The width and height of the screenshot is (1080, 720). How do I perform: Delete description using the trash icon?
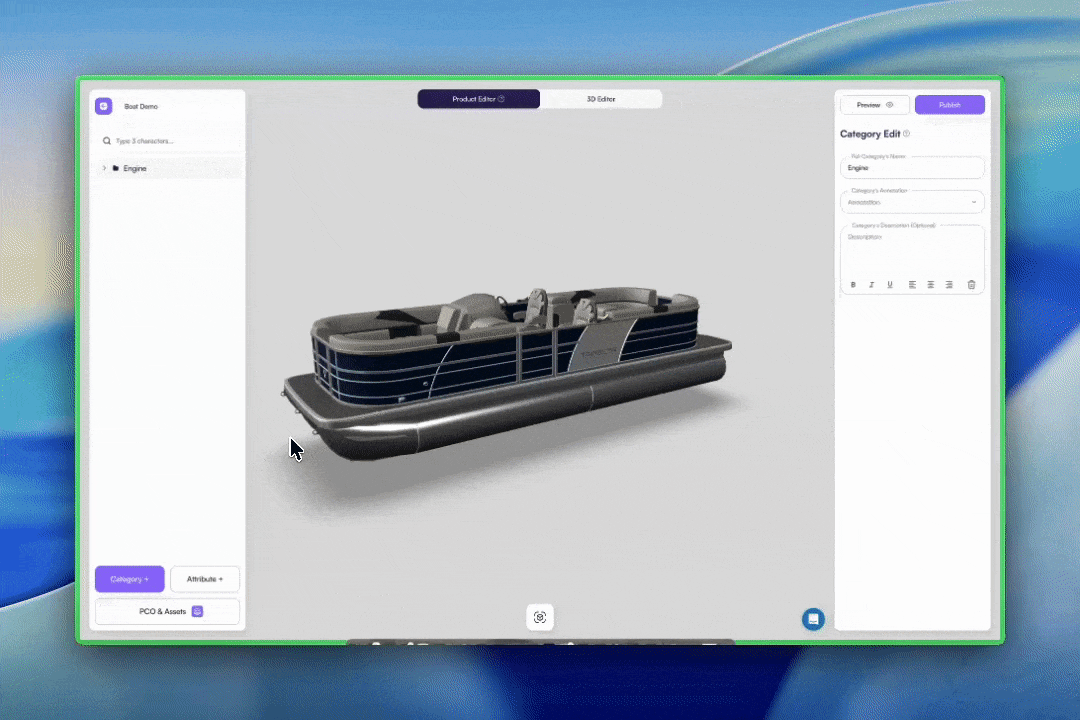tap(971, 285)
